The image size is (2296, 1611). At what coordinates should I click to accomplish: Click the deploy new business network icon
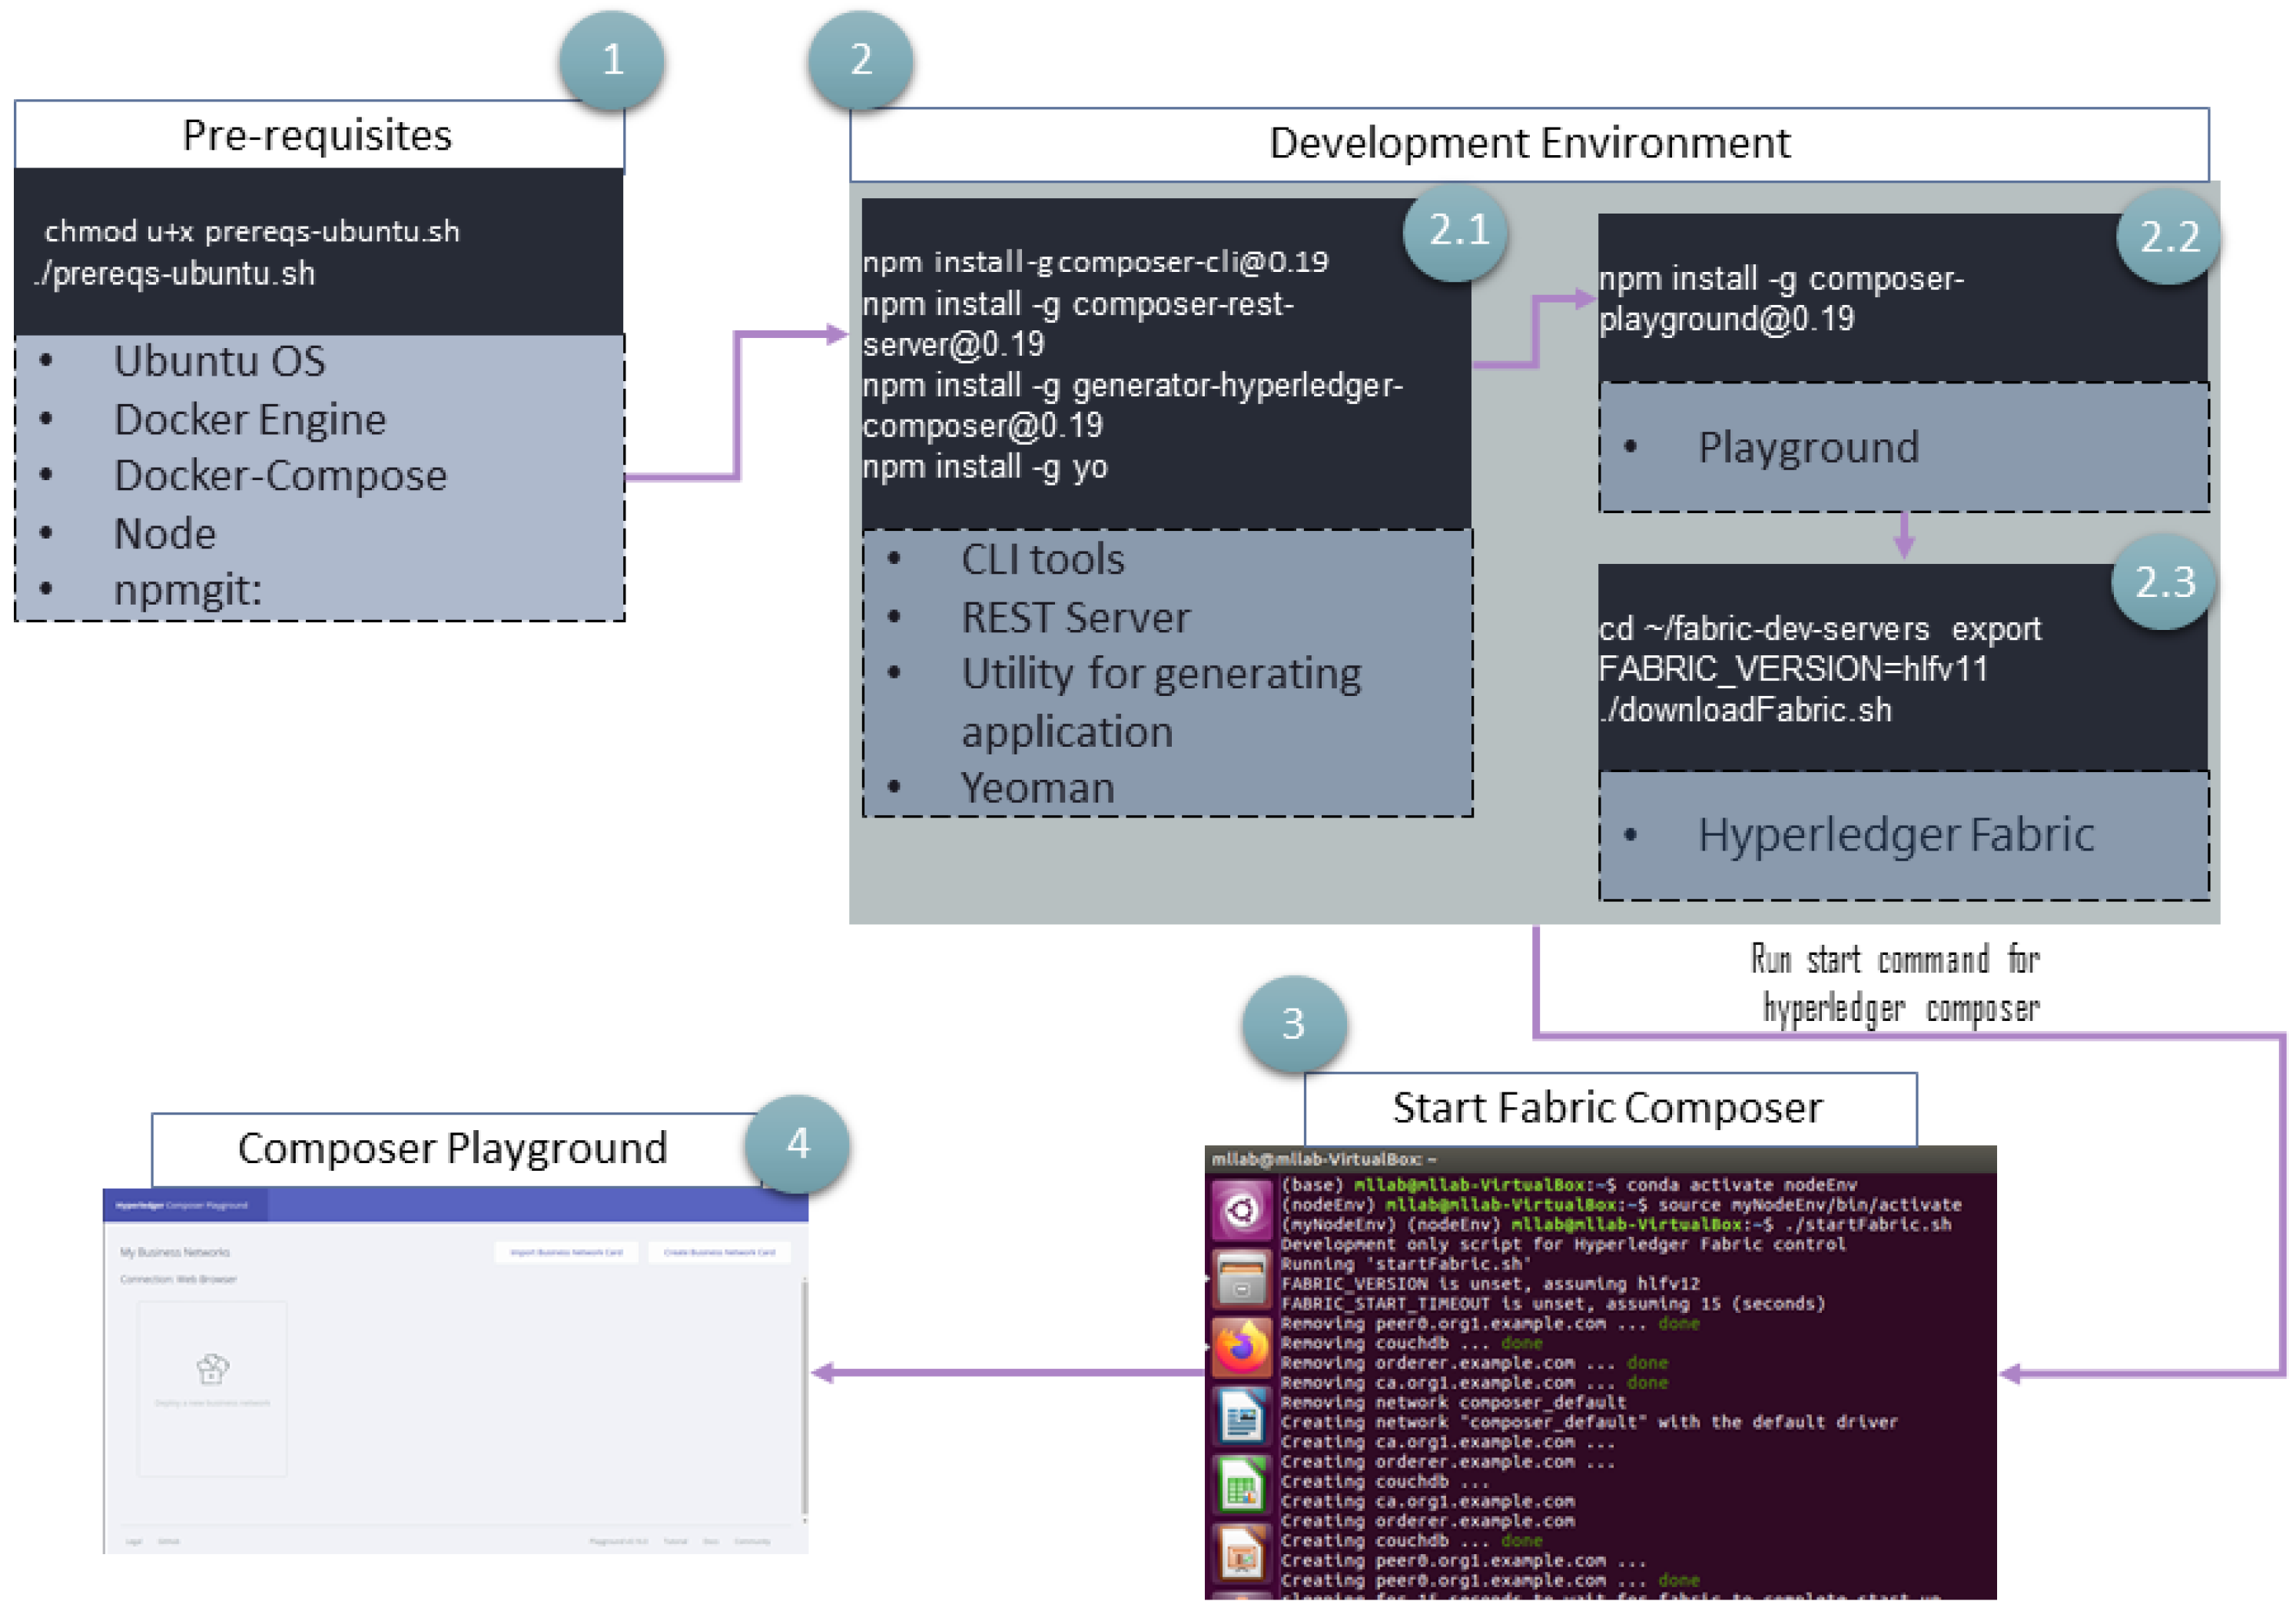pos(212,1368)
